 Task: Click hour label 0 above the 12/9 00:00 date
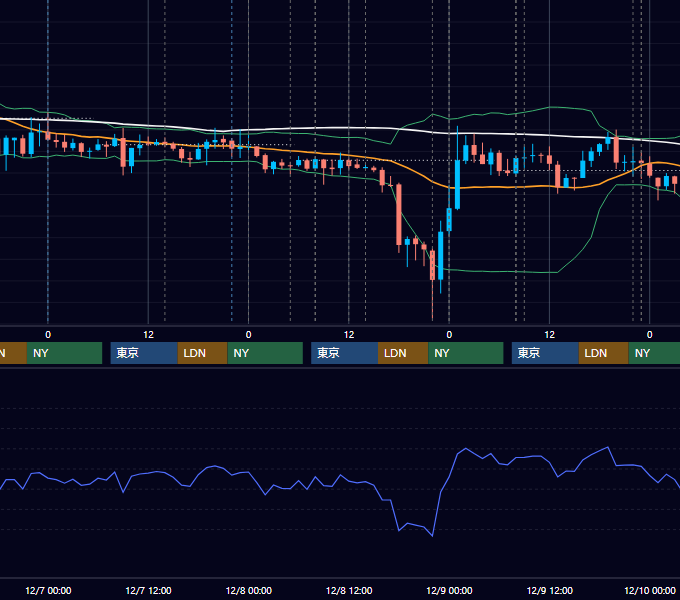point(449,335)
